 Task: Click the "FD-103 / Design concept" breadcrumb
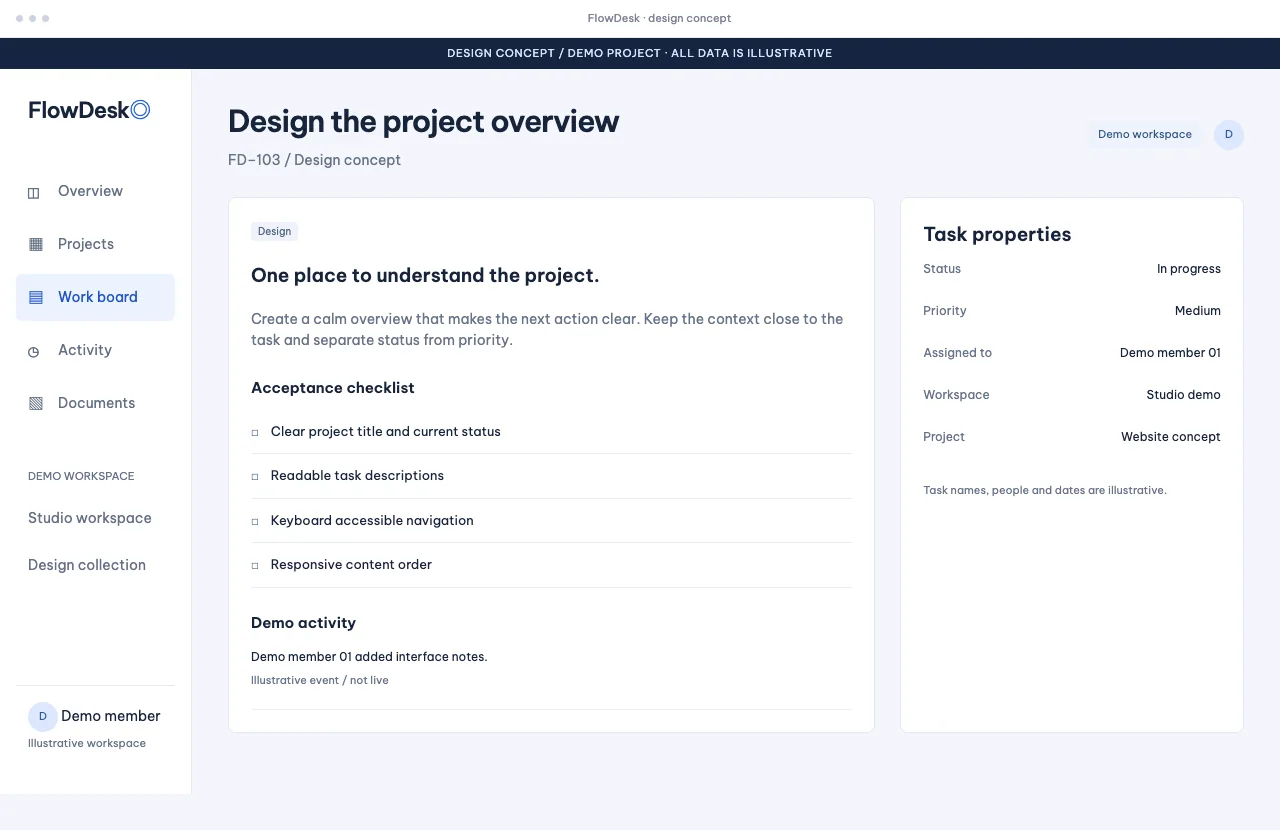tap(314, 160)
